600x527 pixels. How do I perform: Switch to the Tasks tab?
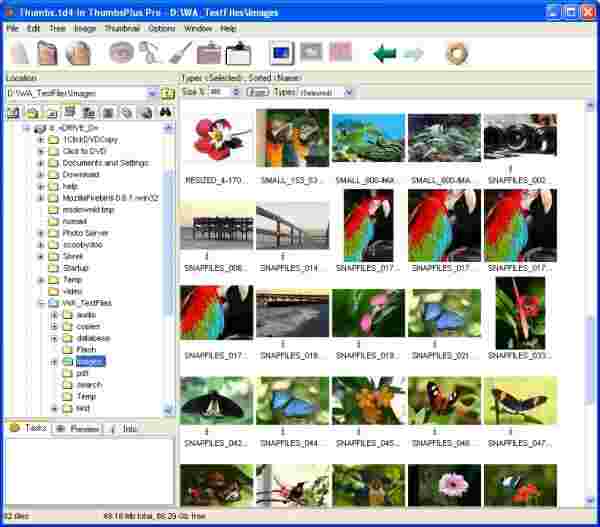(x=29, y=428)
